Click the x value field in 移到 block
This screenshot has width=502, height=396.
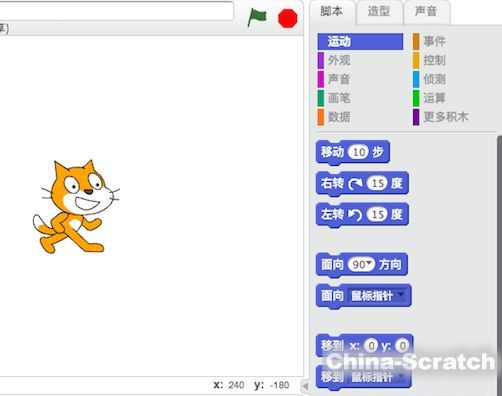tap(371, 346)
